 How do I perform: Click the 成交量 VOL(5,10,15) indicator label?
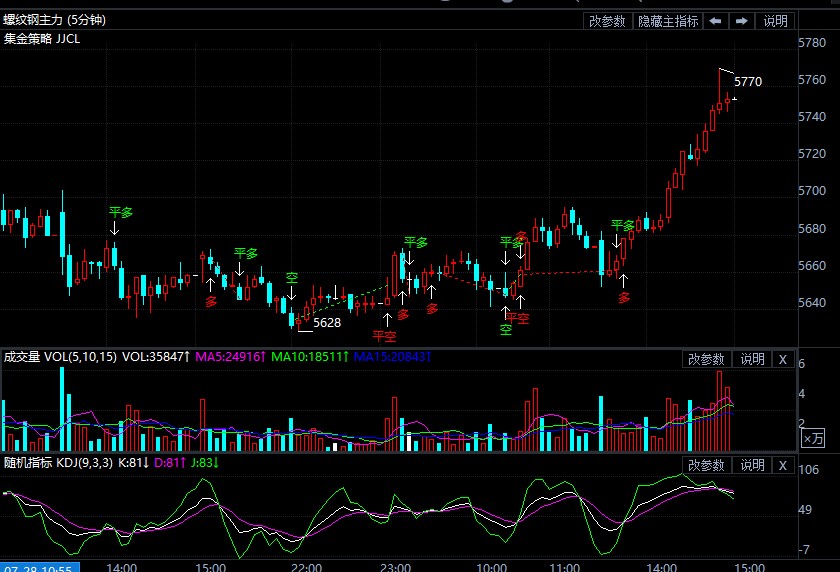(x=60, y=357)
